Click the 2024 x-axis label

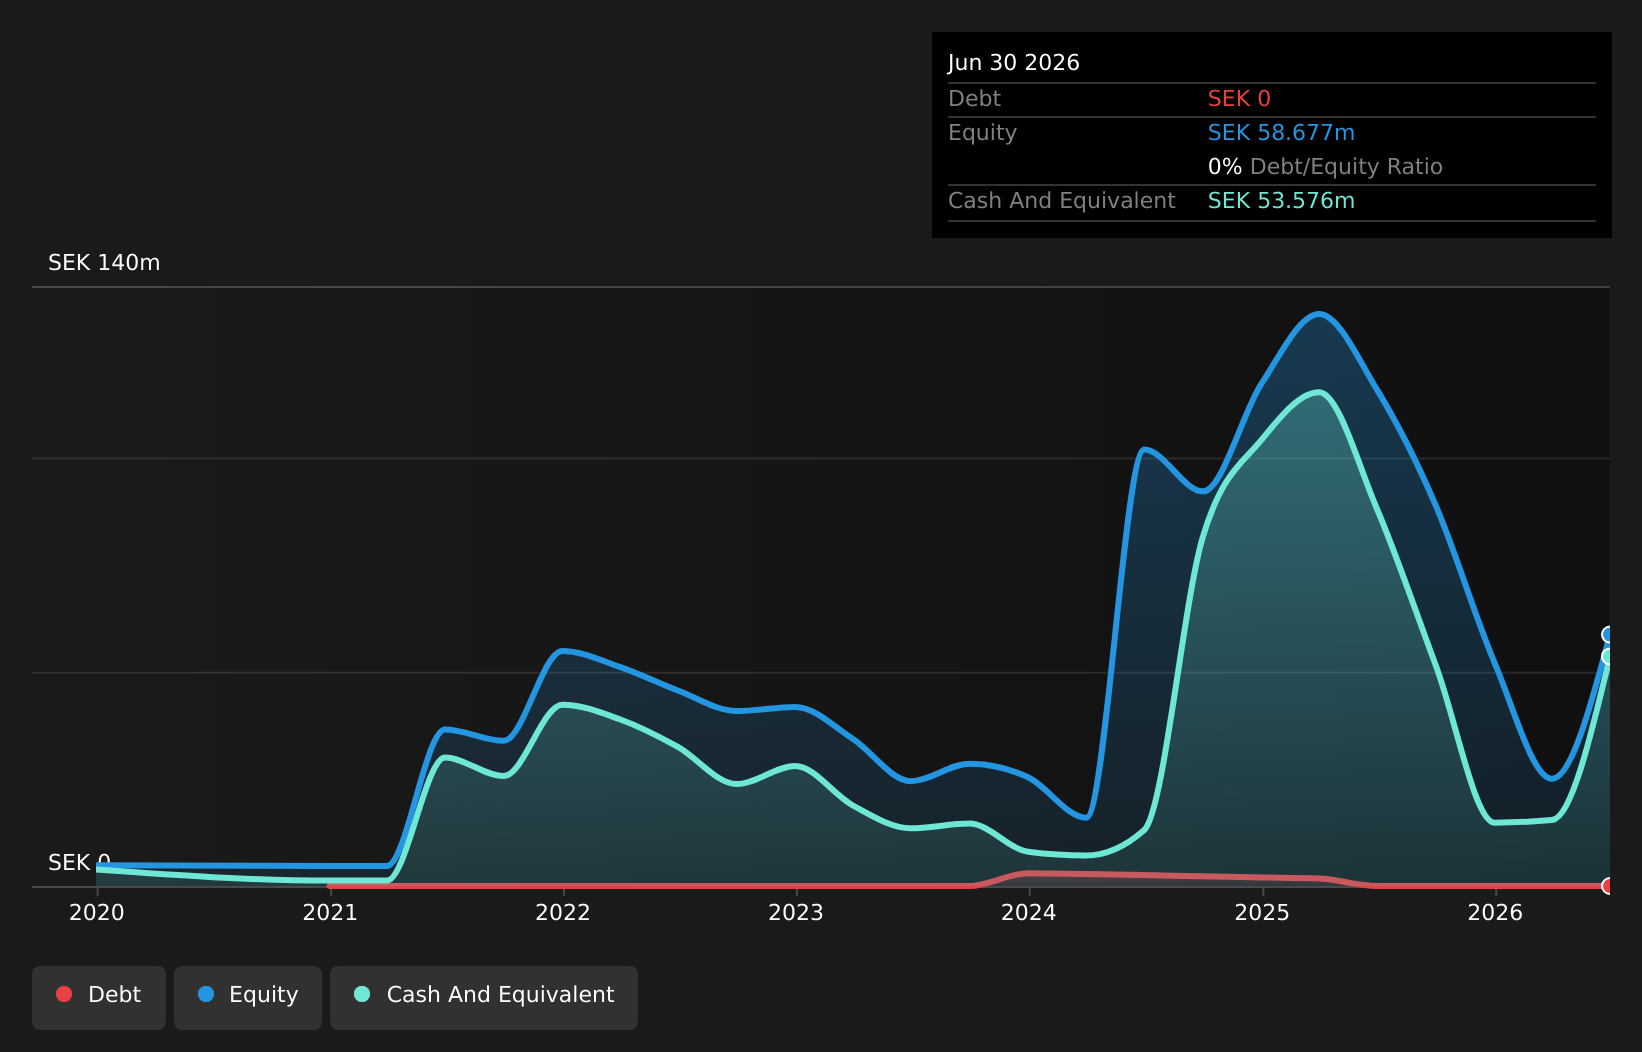1029,912
